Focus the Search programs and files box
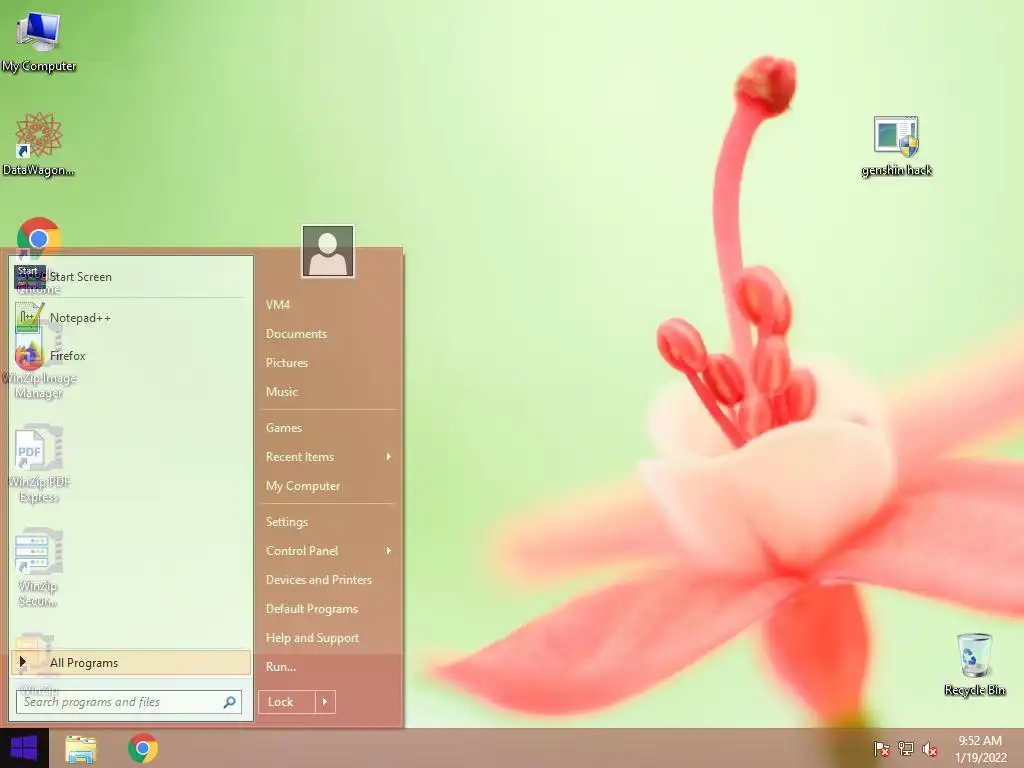Viewport: 1024px width, 768px height. point(129,702)
